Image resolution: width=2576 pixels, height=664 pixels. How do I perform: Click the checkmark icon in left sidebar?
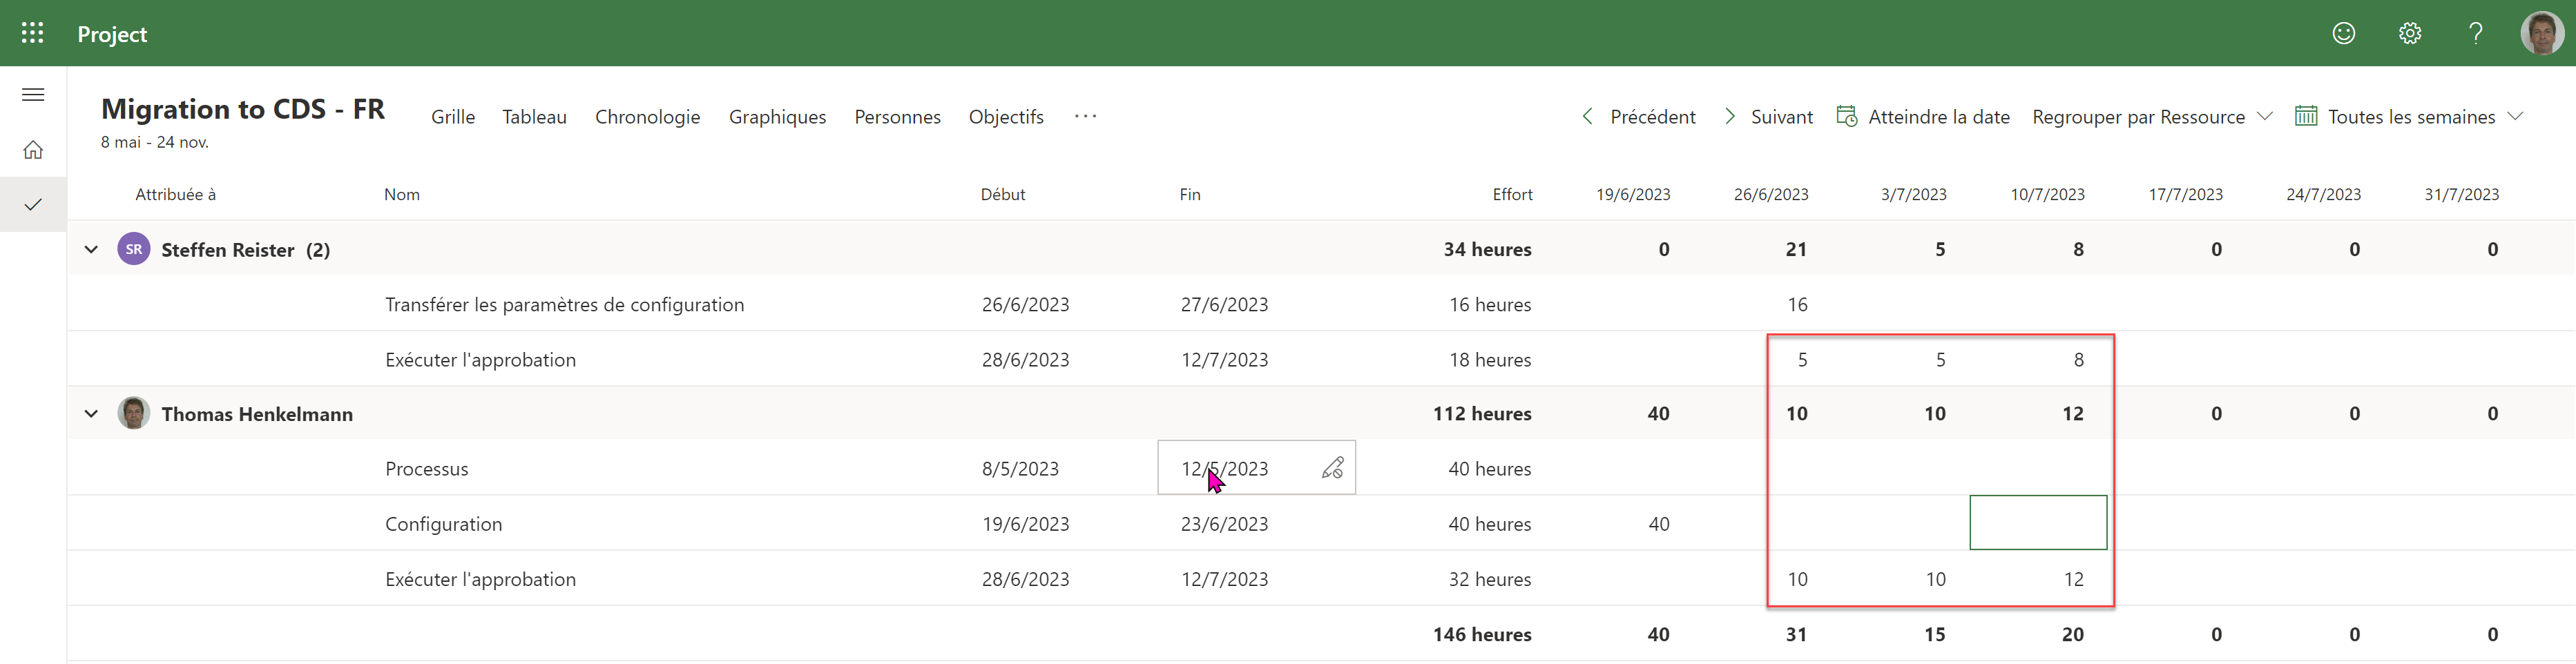coord(33,205)
